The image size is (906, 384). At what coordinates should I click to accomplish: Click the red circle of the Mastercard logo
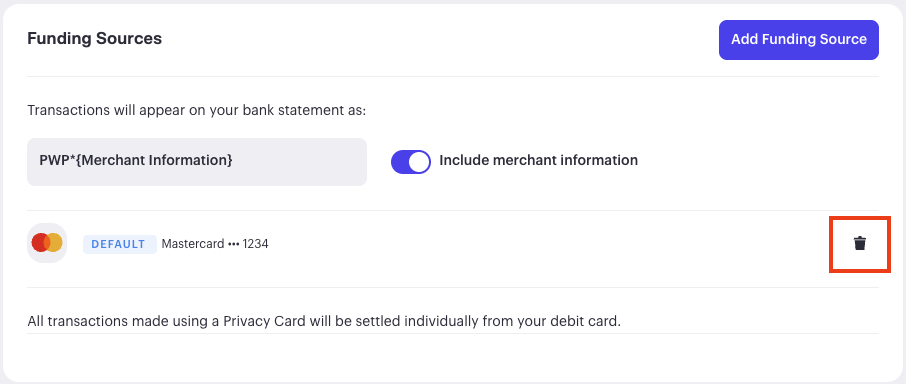[x=39, y=243]
